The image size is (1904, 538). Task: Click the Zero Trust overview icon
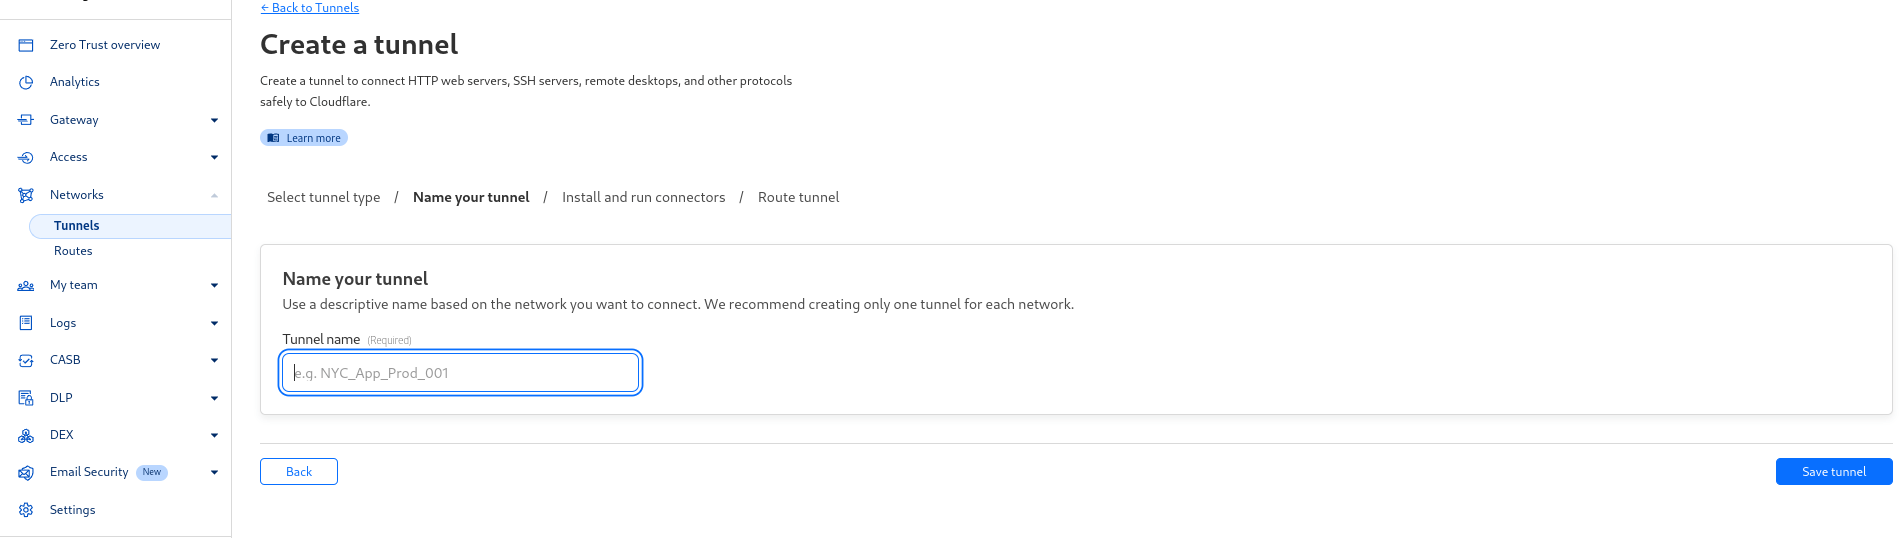pos(26,45)
